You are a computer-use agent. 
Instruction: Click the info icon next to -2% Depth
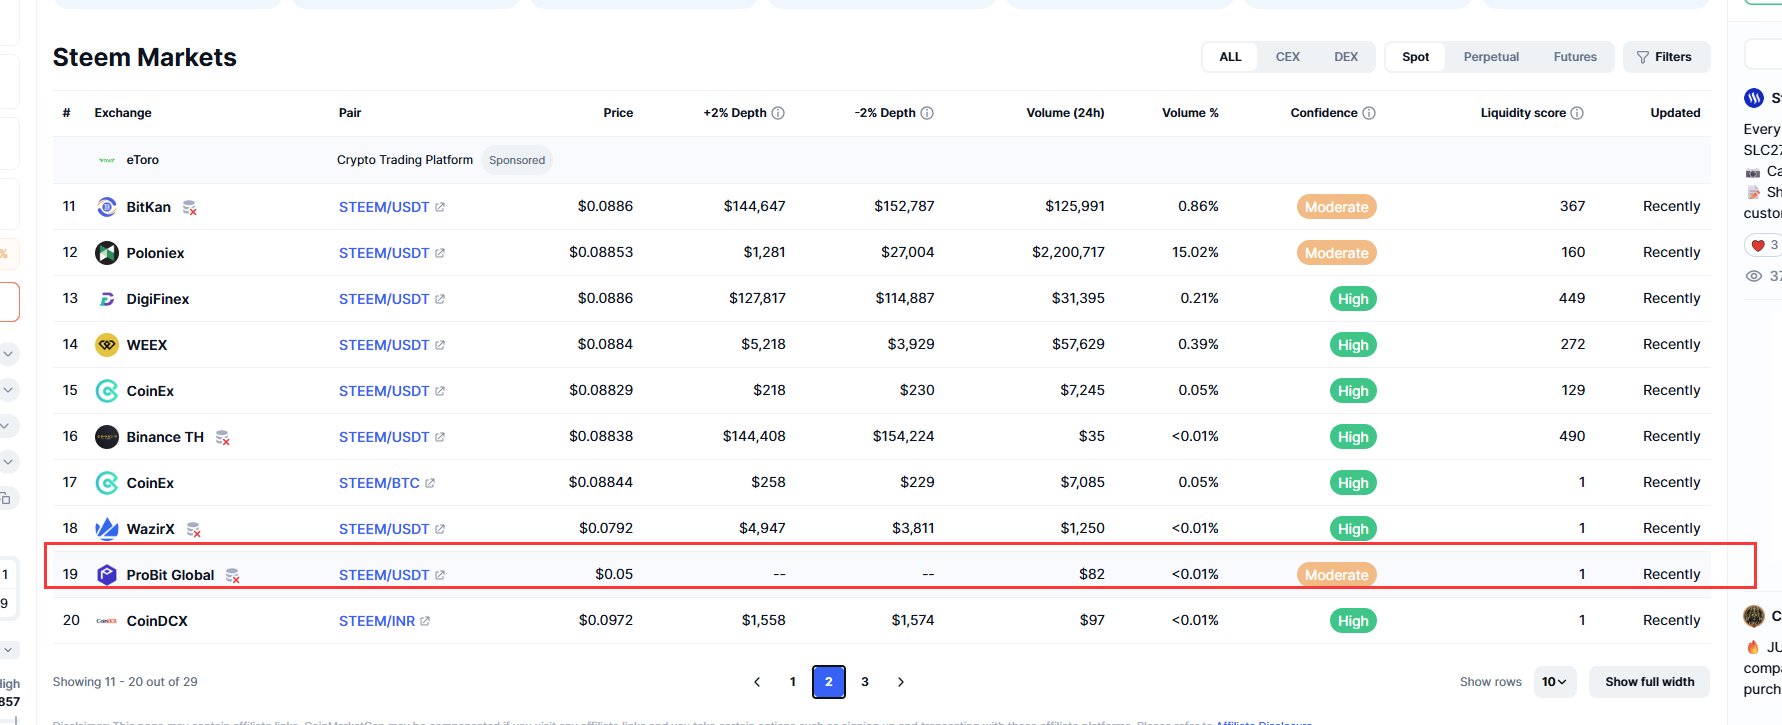click(x=927, y=113)
